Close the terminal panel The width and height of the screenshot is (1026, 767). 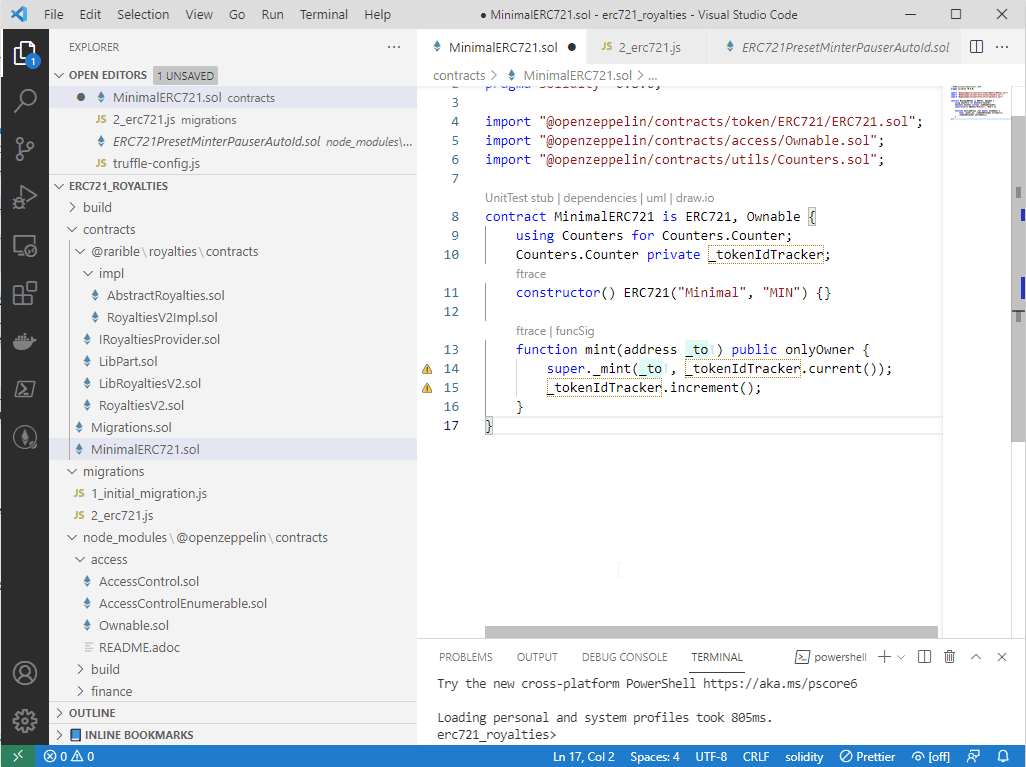pos(1001,656)
